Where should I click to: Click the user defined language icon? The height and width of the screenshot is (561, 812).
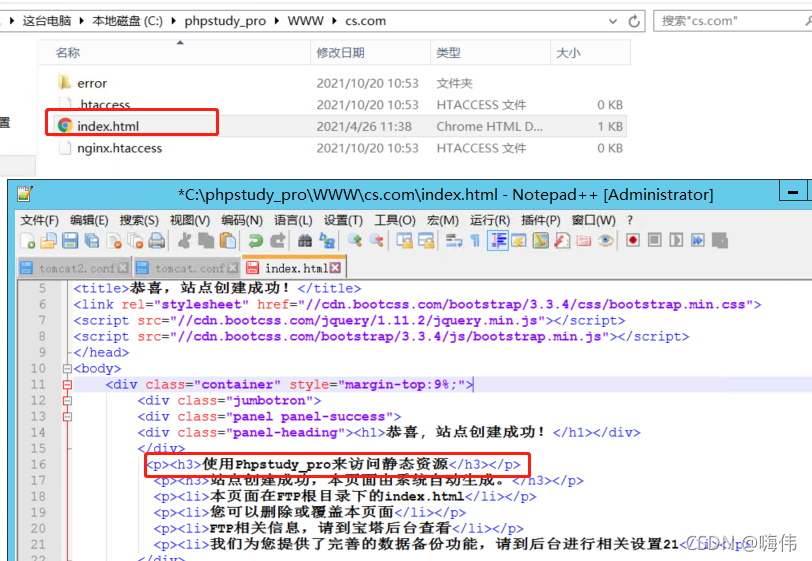519,240
